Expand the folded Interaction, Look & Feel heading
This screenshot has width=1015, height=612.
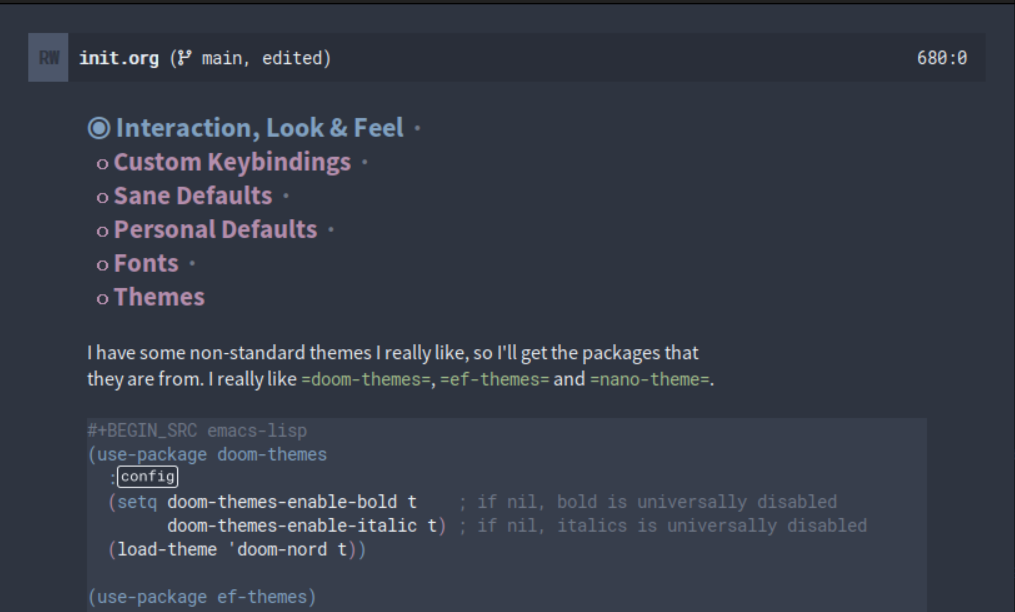coord(416,127)
